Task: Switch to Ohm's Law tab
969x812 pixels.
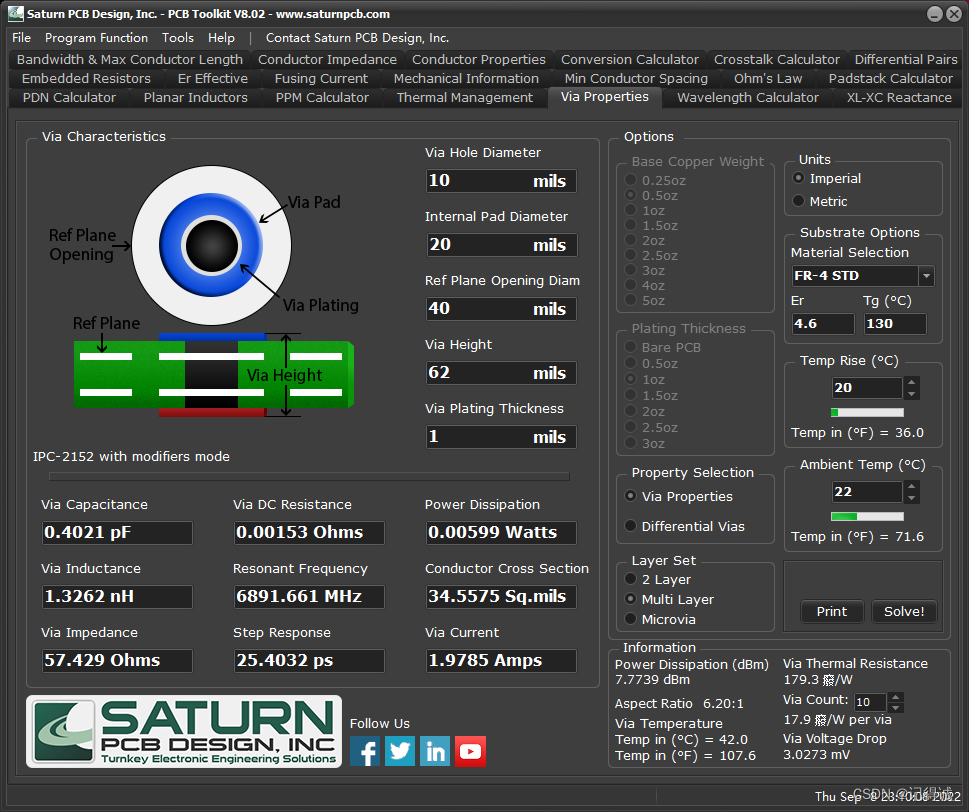Action: pos(768,78)
